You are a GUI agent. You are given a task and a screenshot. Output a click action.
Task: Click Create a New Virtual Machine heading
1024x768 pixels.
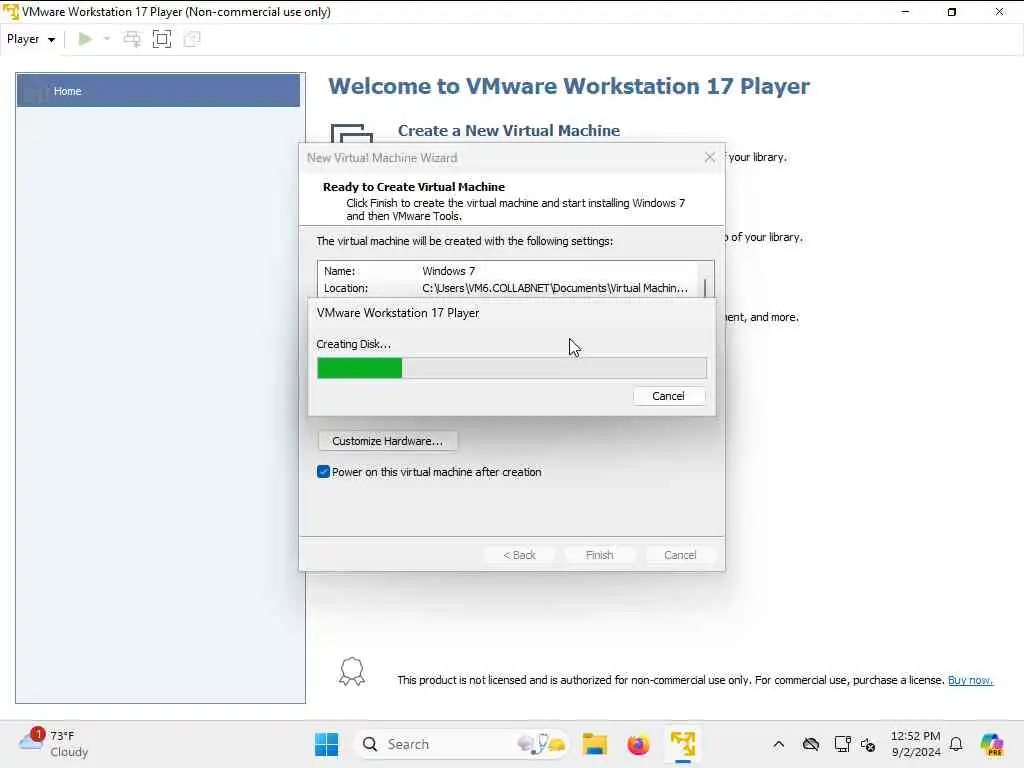coord(509,131)
